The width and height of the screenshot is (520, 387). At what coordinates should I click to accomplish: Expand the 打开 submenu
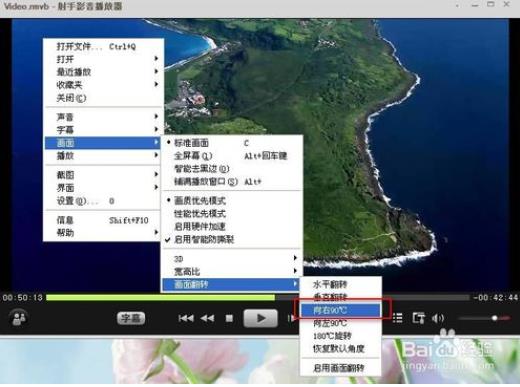pyautogui.click(x=104, y=59)
